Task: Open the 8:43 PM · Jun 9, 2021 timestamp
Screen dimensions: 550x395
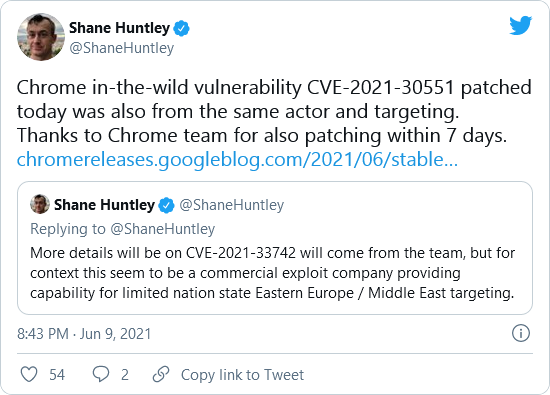Action: 84,334
